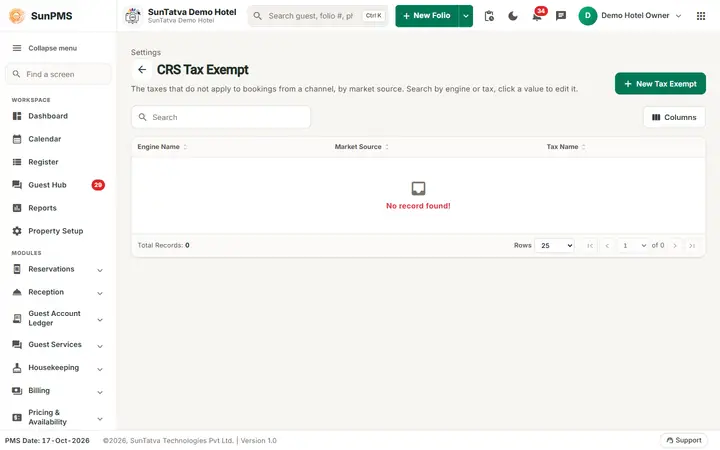Click the hamburger Collapse menu icon
This screenshot has height=450, width=720.
(17, 48)
